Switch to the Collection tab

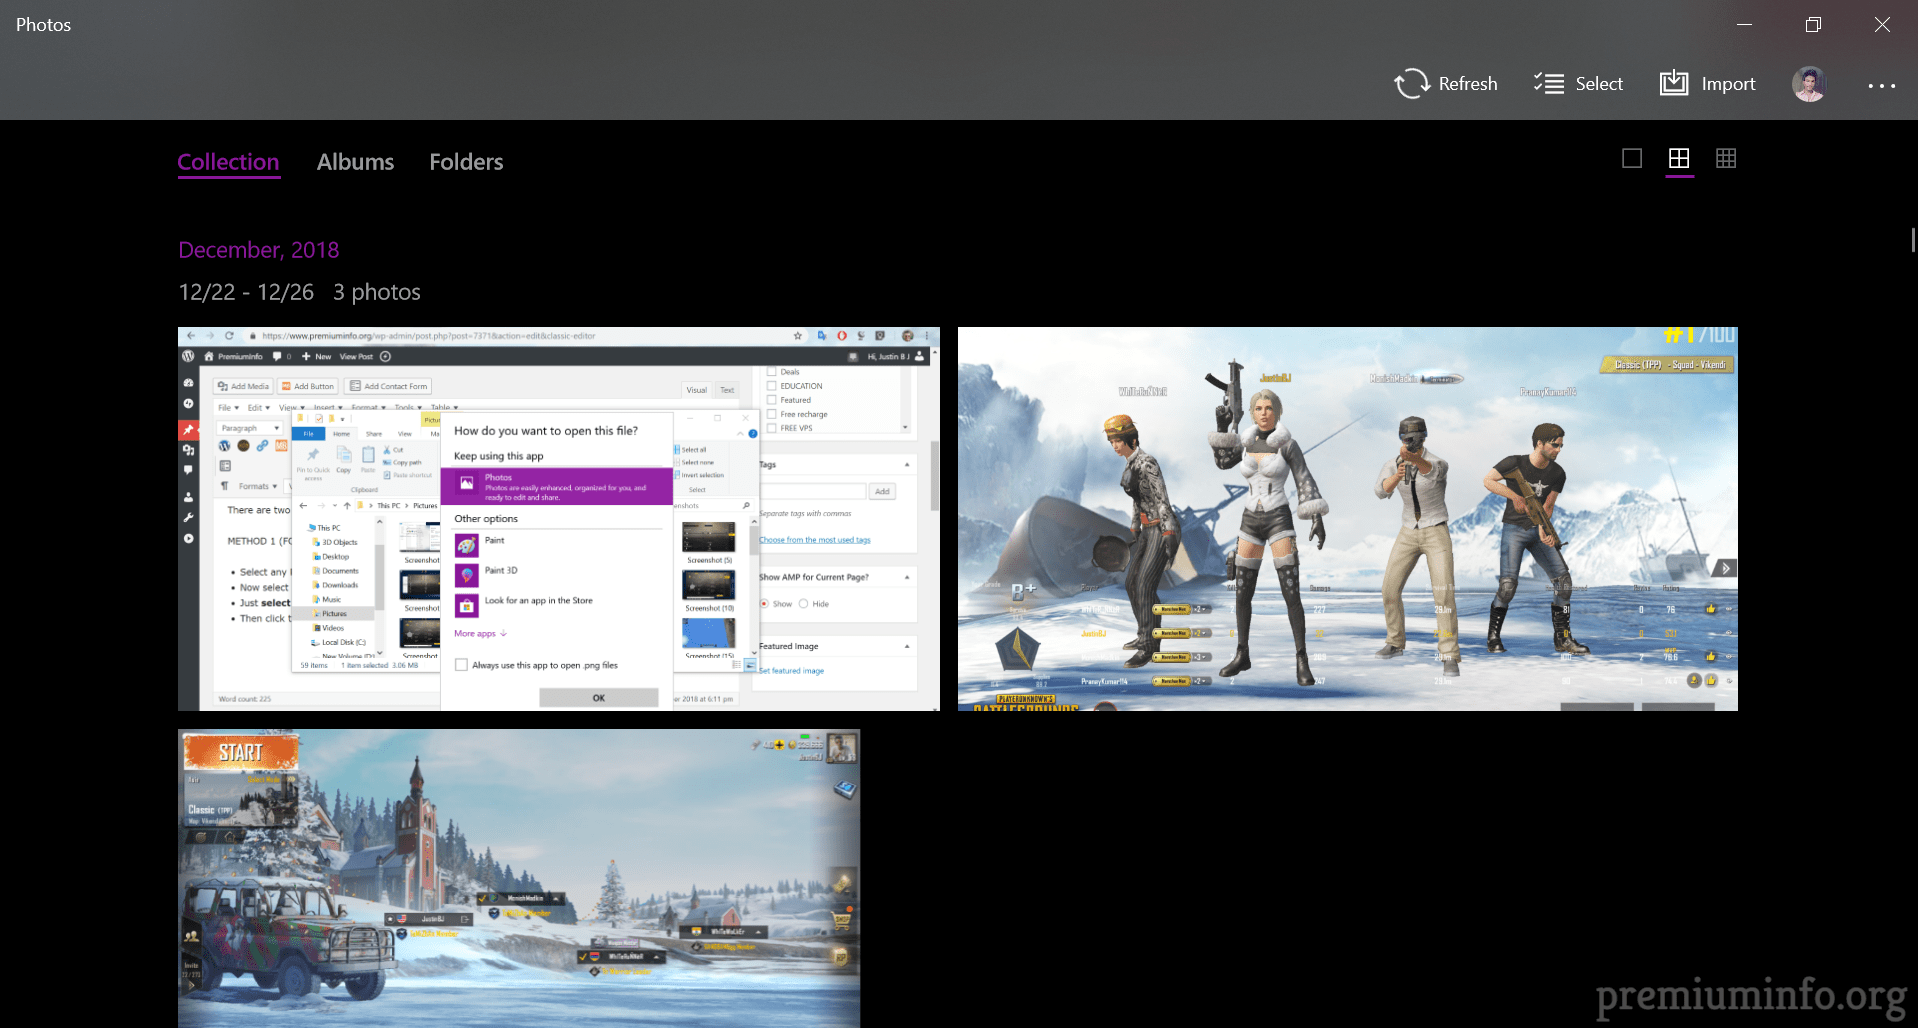click(x=228, y=162)
